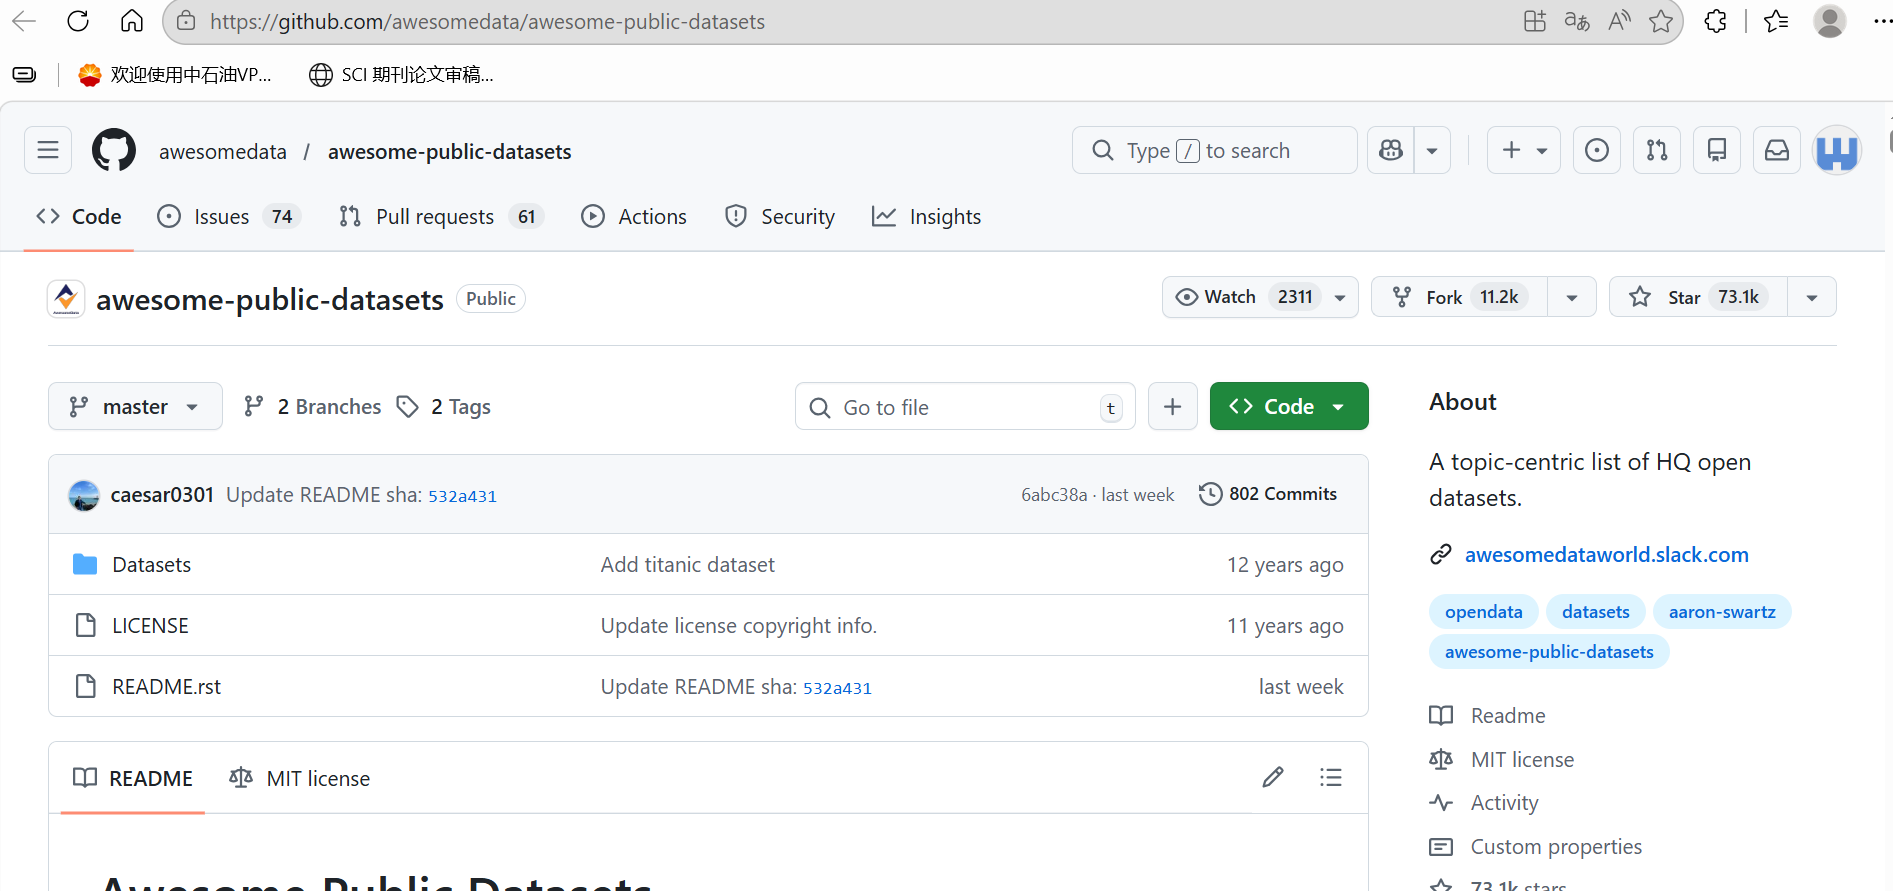
Task: Open the README.rst file
Action: point(167,687)
